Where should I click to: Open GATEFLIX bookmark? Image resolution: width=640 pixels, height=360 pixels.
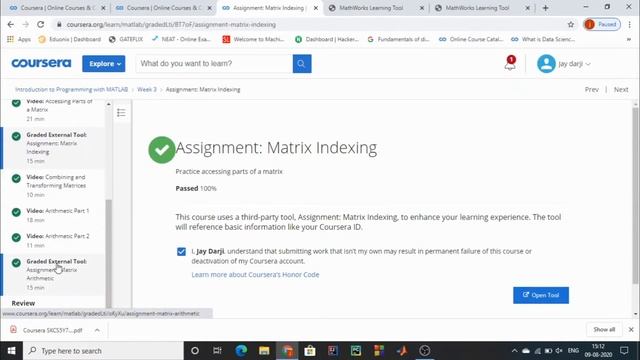pyautogui.click(x=126, y=39)
